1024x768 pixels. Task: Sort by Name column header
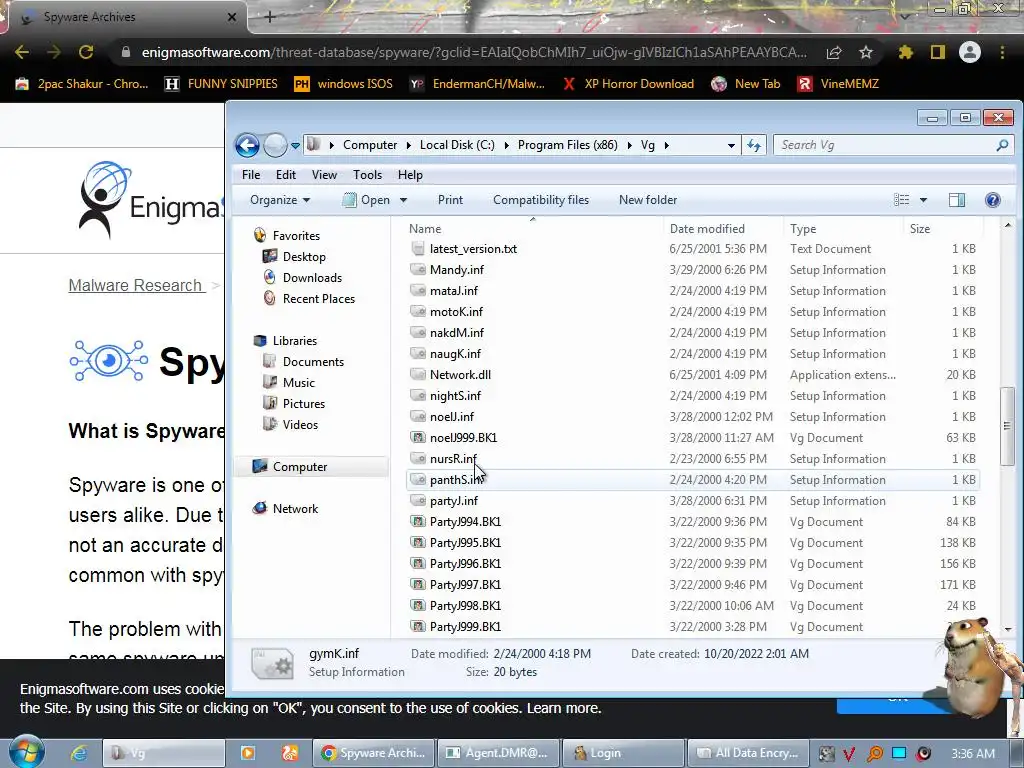pyautogui.click(x=425, y=229)
